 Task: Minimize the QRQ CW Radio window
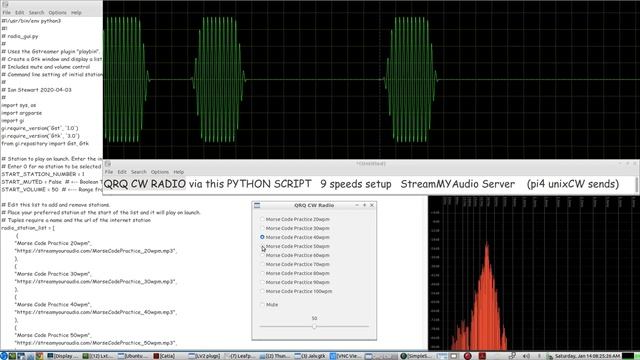click(357, 205)
